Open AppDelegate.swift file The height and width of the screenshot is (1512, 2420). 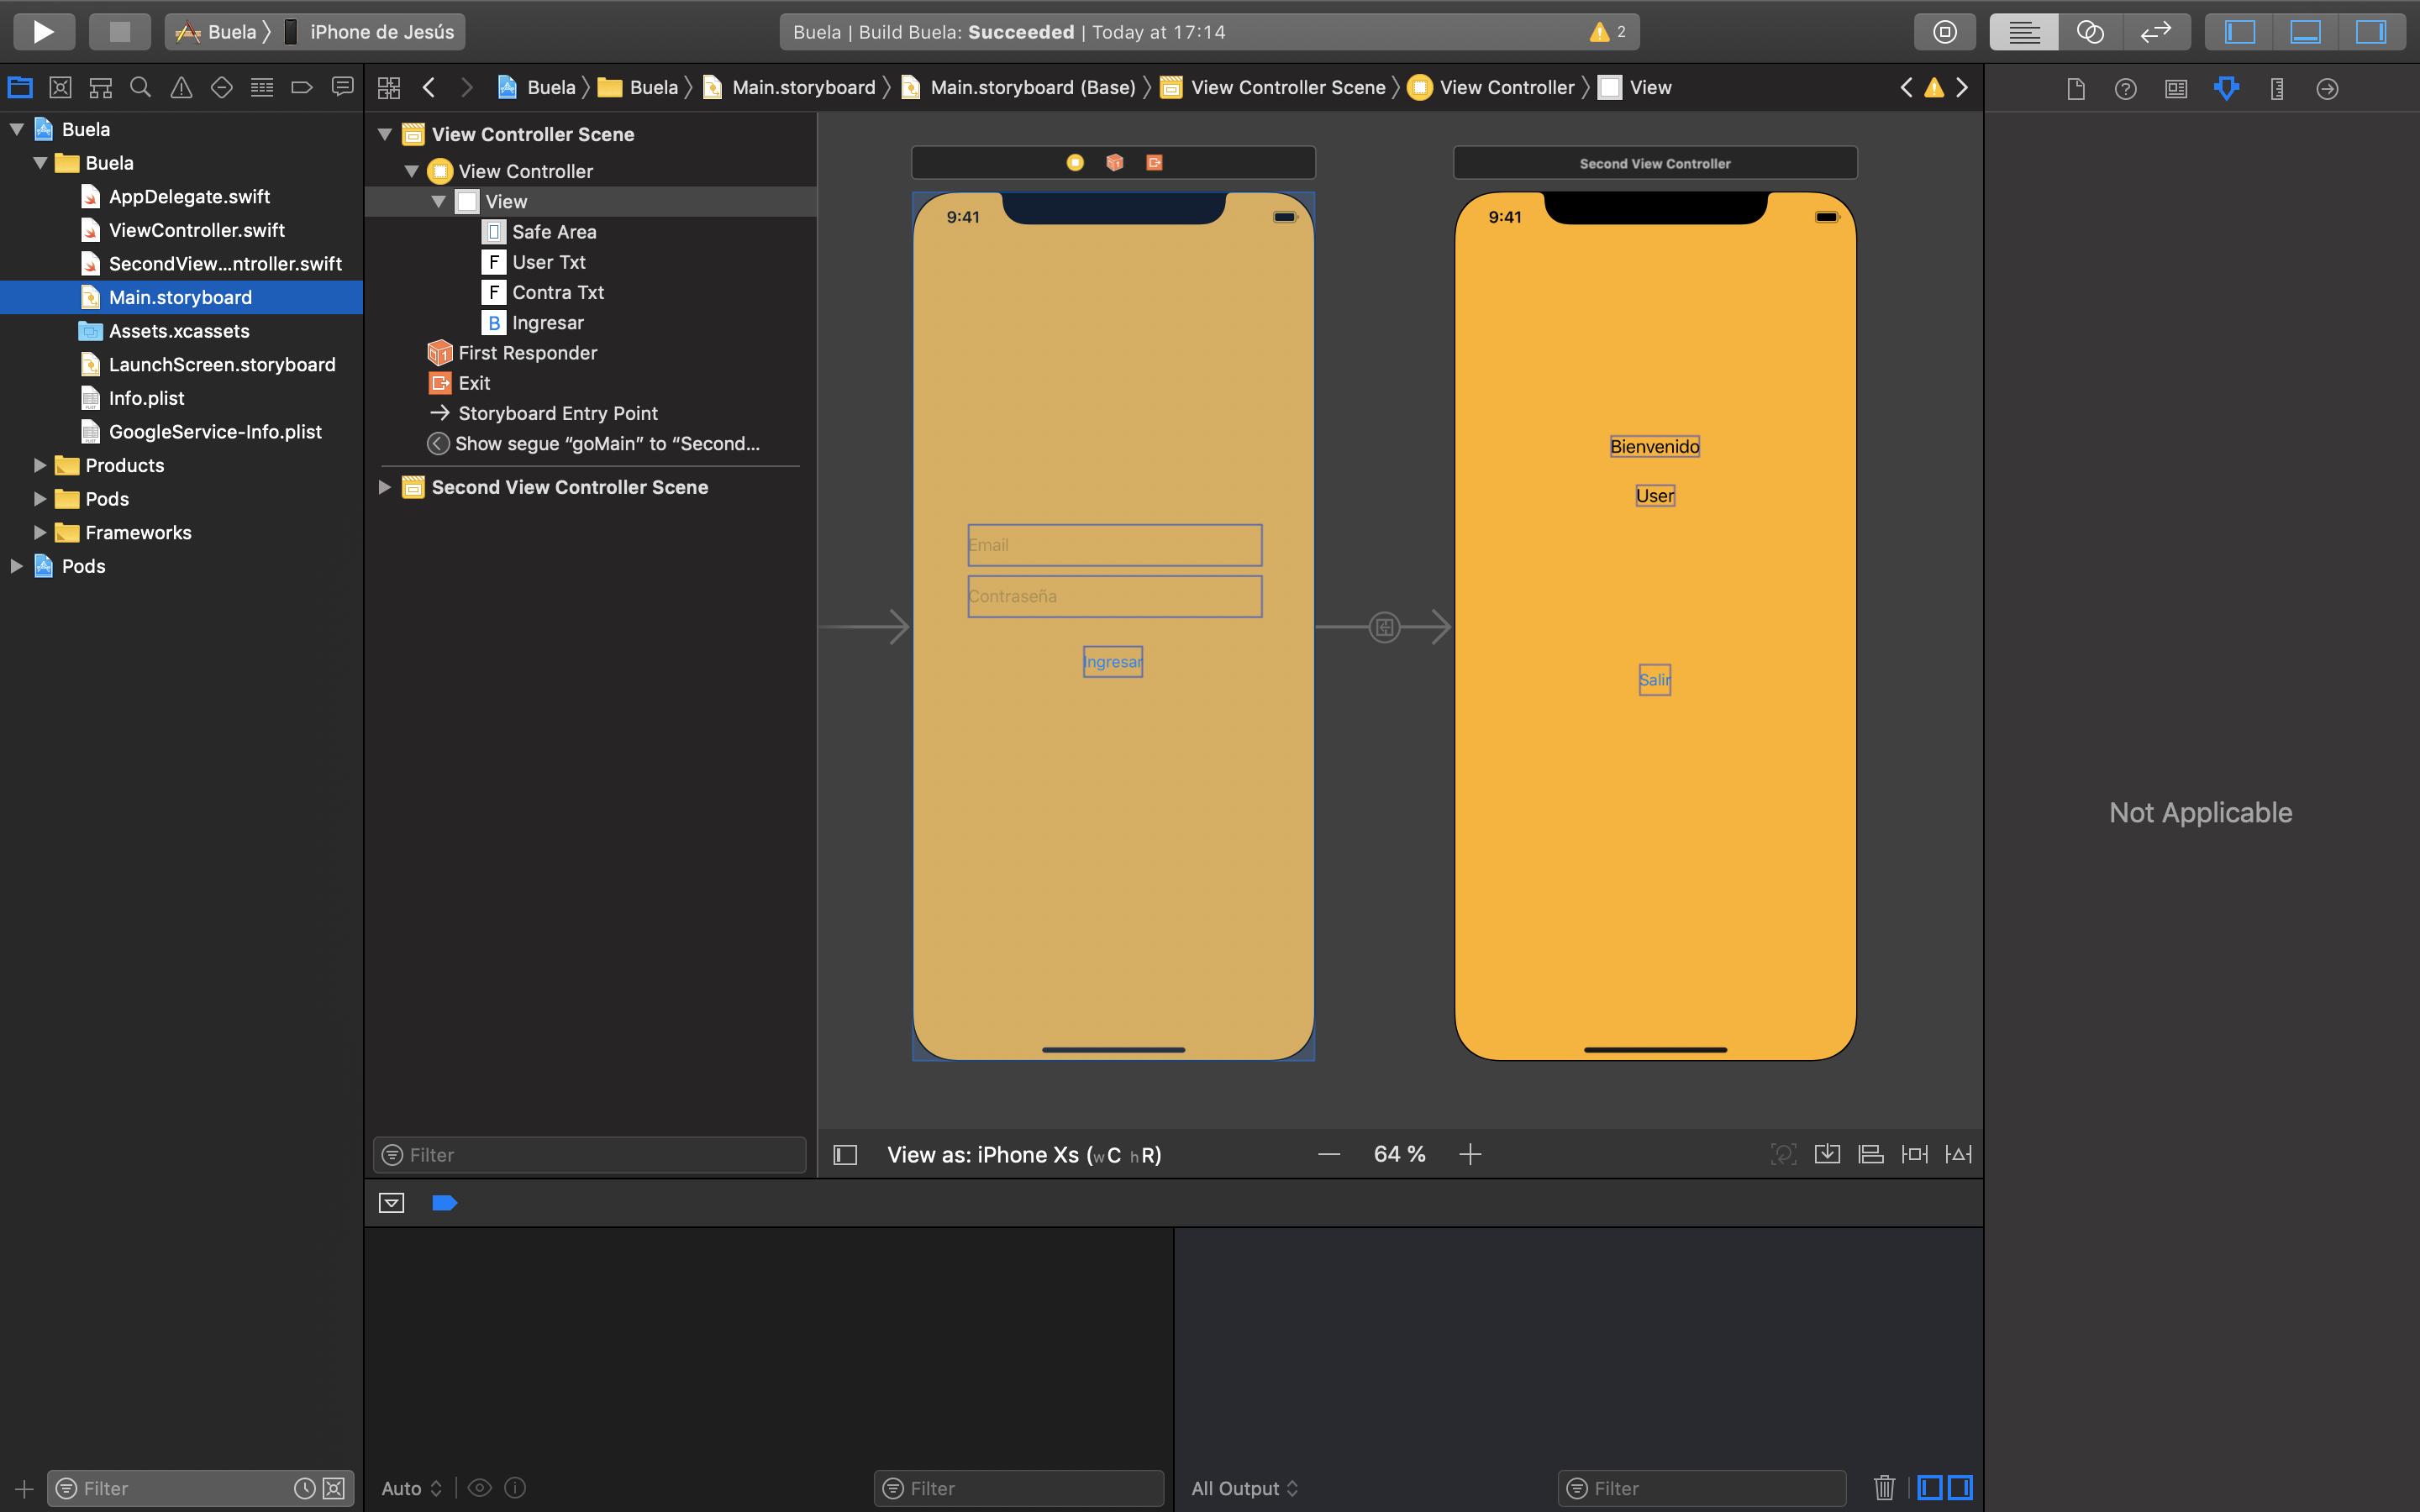(x=189, y=197)
